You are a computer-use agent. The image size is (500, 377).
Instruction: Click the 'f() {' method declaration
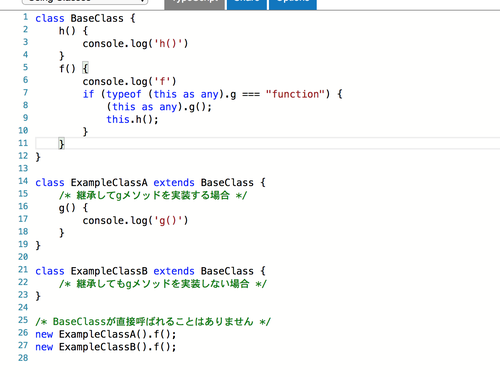pos(73,69)
